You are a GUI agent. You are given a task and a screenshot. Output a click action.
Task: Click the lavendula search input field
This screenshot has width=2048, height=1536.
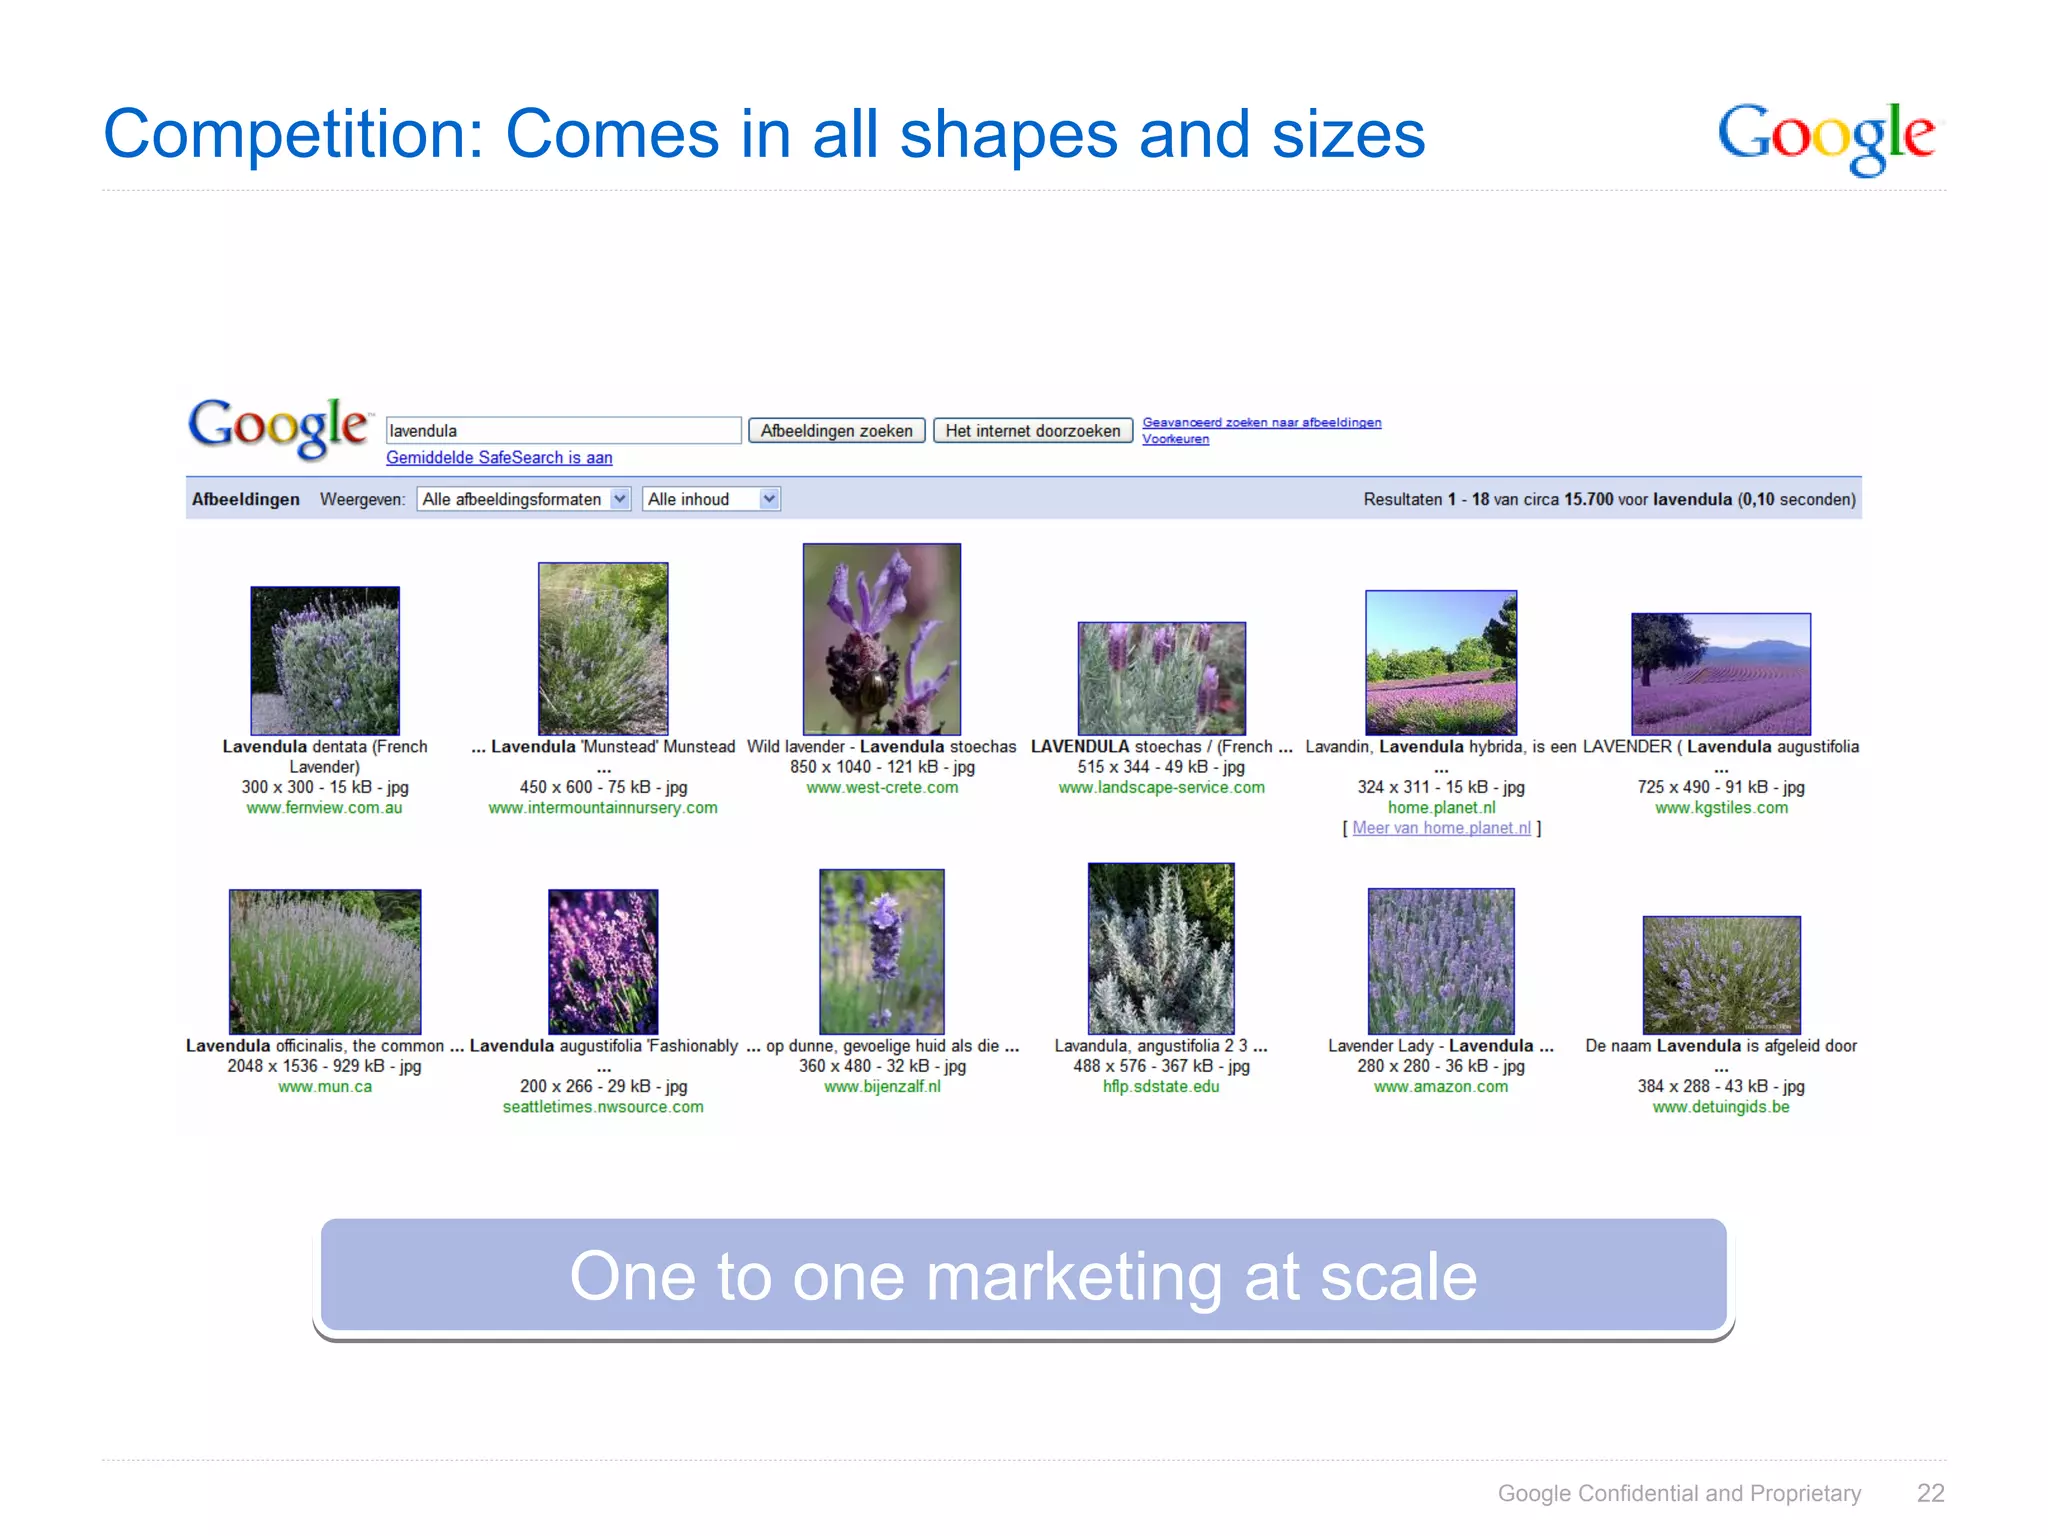pyautogui.click(x=563, y=431)
